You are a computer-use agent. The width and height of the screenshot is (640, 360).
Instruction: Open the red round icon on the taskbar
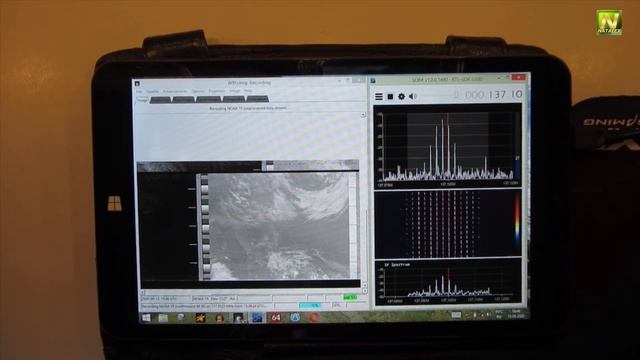pos(313,318)
